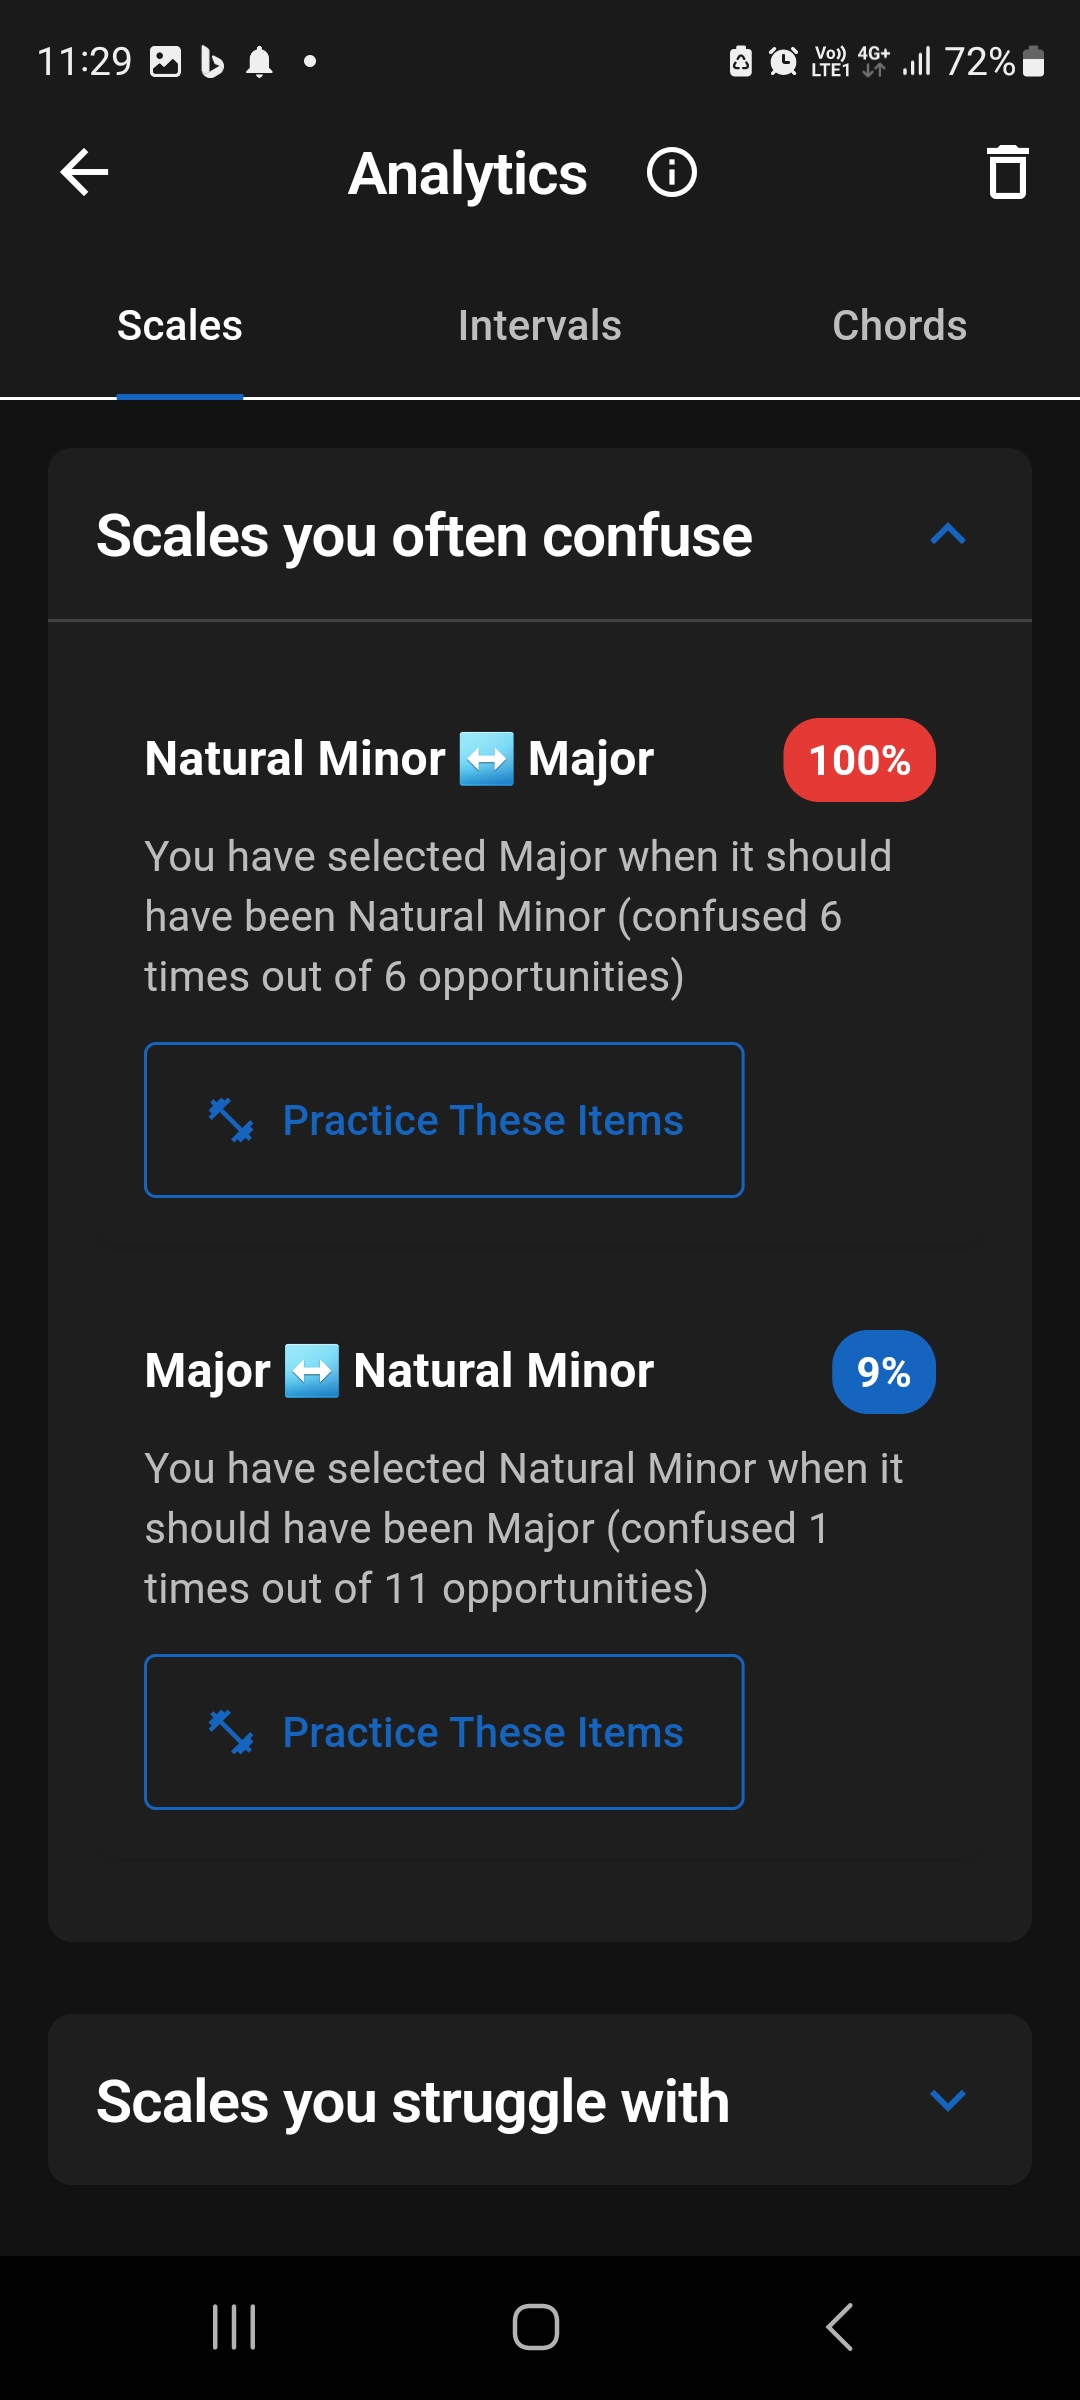1080x2400 pixels.
Task: Tap the Scales you often confuse heading
Action: pos(424,536)
